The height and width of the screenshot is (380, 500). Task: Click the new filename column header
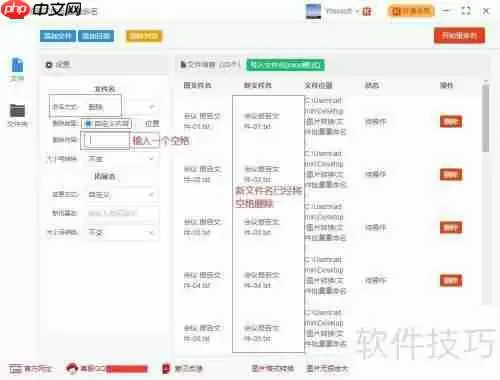point(258,85)
